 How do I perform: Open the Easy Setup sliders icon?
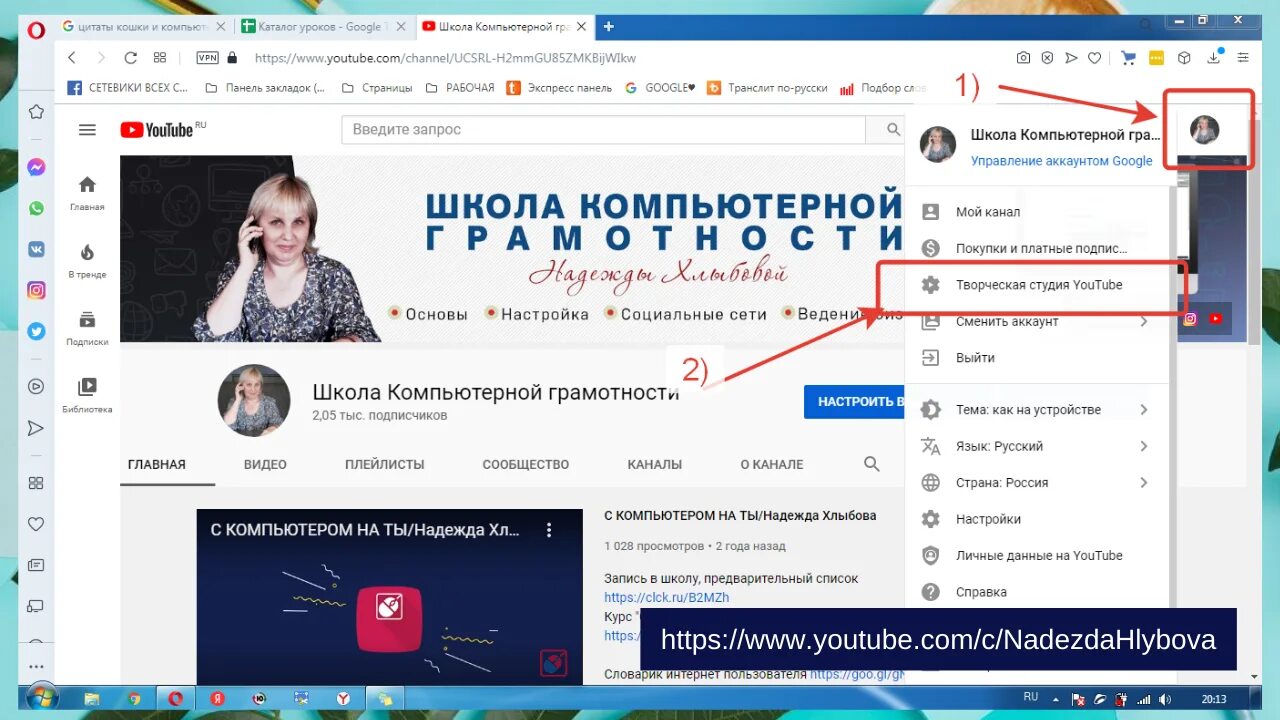[x=1243, y=58]
